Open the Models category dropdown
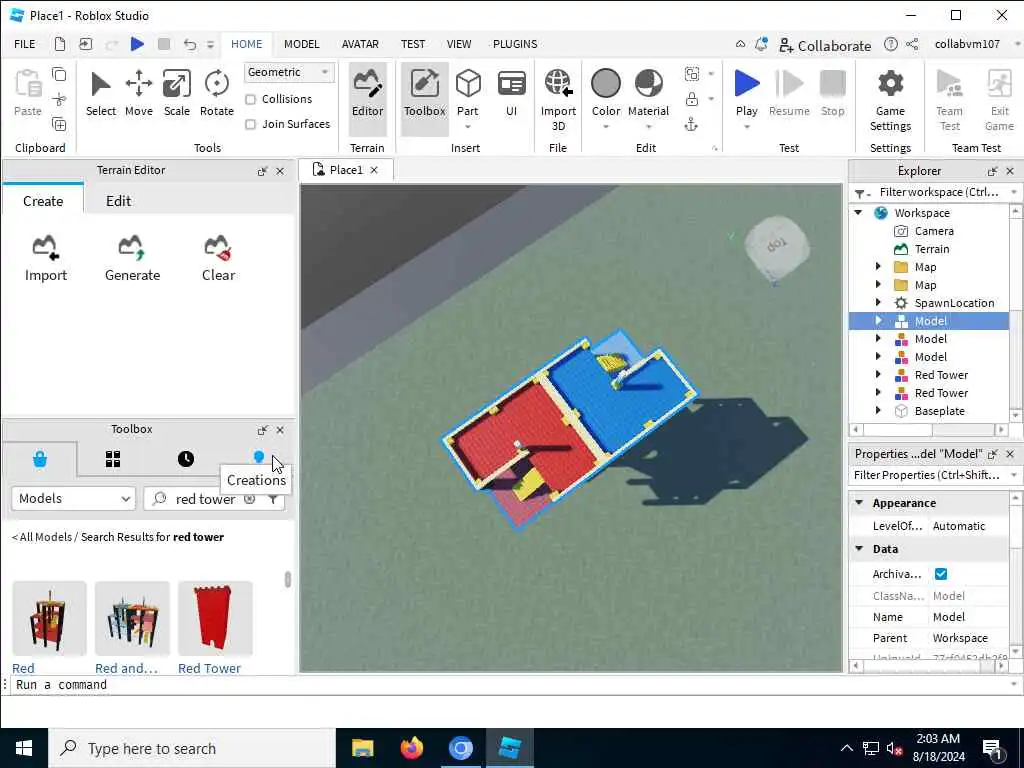The width and height of the screenshot is (1024, 768). pyautogui.click(x=73, y=498)
